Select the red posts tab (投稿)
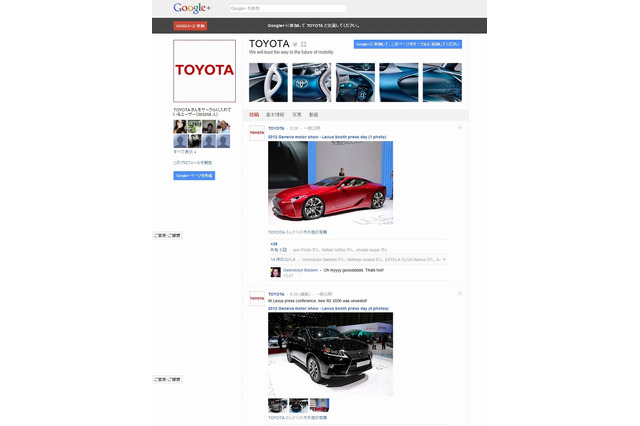Screen dimensions: 640x426 click(x=254, y=115)
